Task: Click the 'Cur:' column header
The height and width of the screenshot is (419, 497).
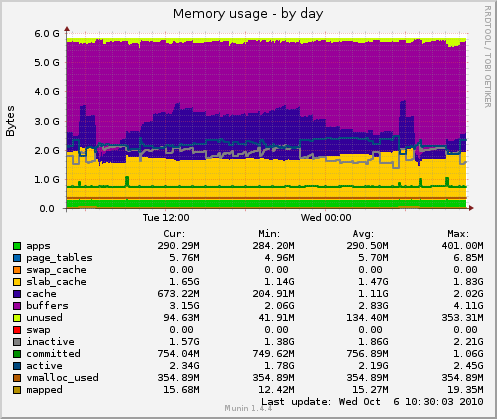Action: tap(174, 234)
